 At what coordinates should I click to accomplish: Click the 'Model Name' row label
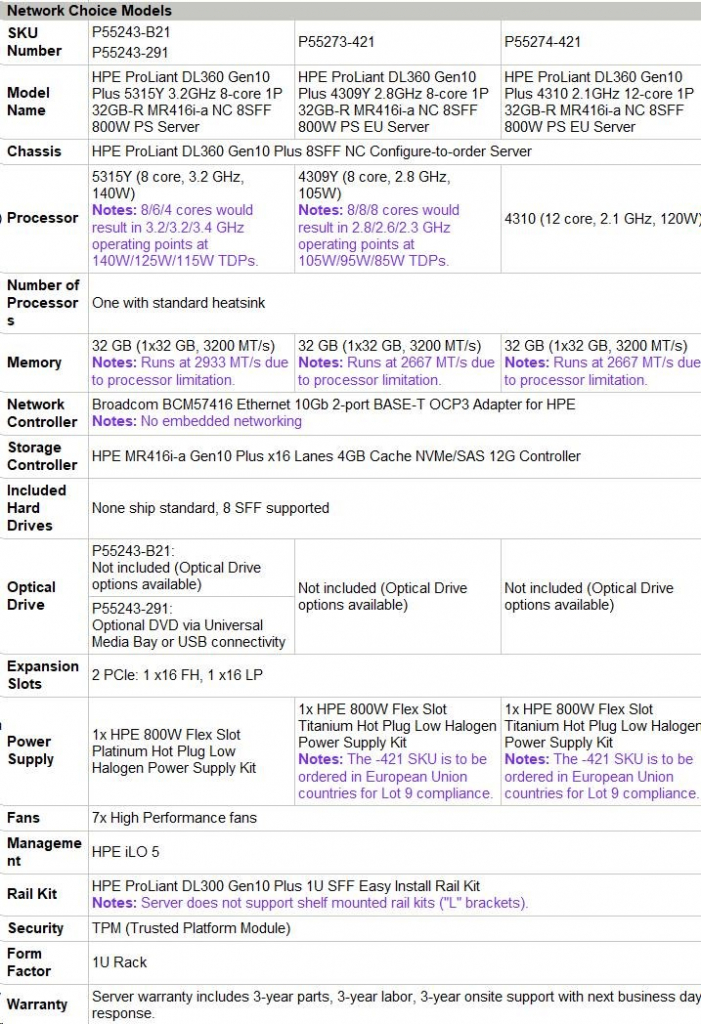coord(28,101)
